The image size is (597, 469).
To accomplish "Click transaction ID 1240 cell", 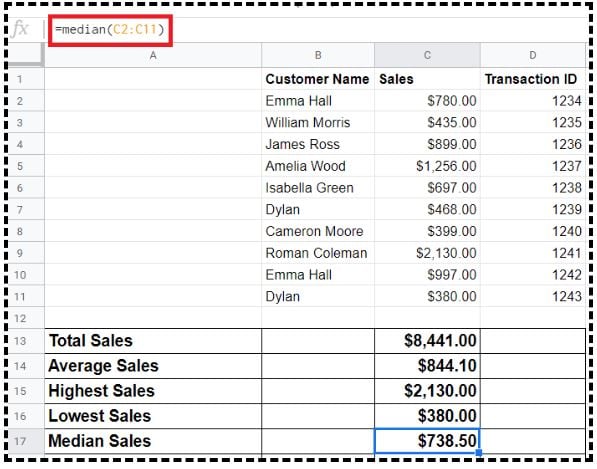I will (533, 231).
